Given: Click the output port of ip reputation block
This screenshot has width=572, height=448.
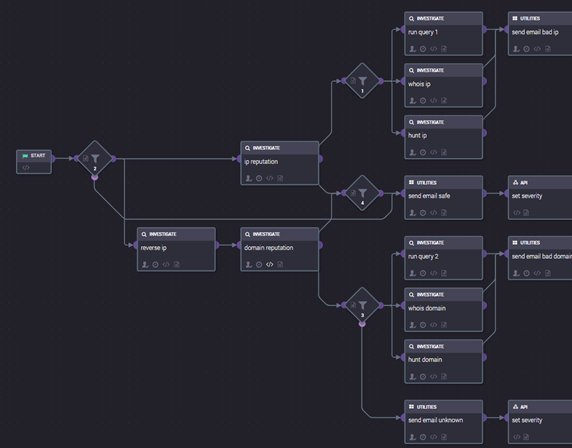Looking at the screenshot, I should 320,159.
